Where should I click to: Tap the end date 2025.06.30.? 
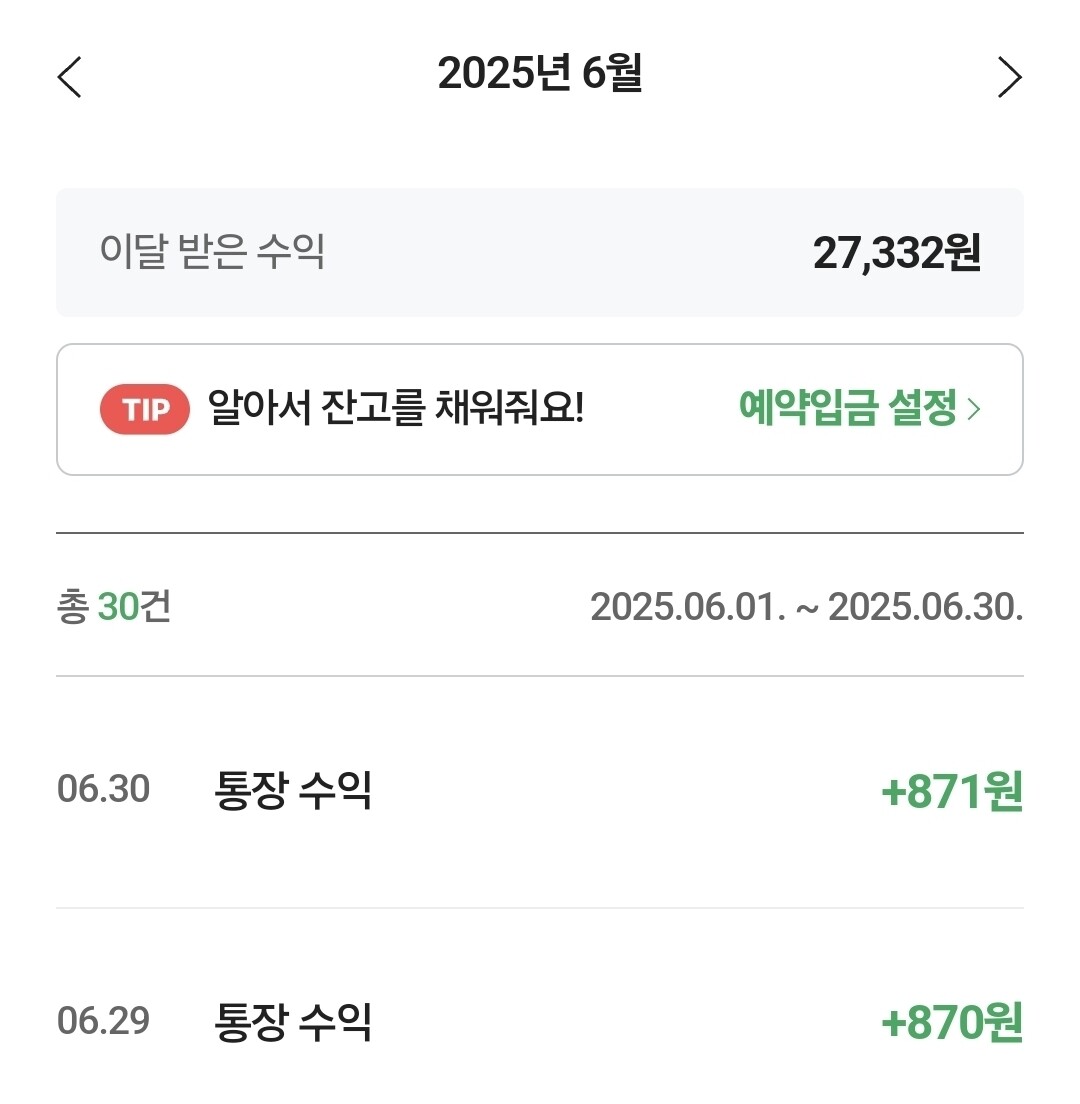click(926, 607)
